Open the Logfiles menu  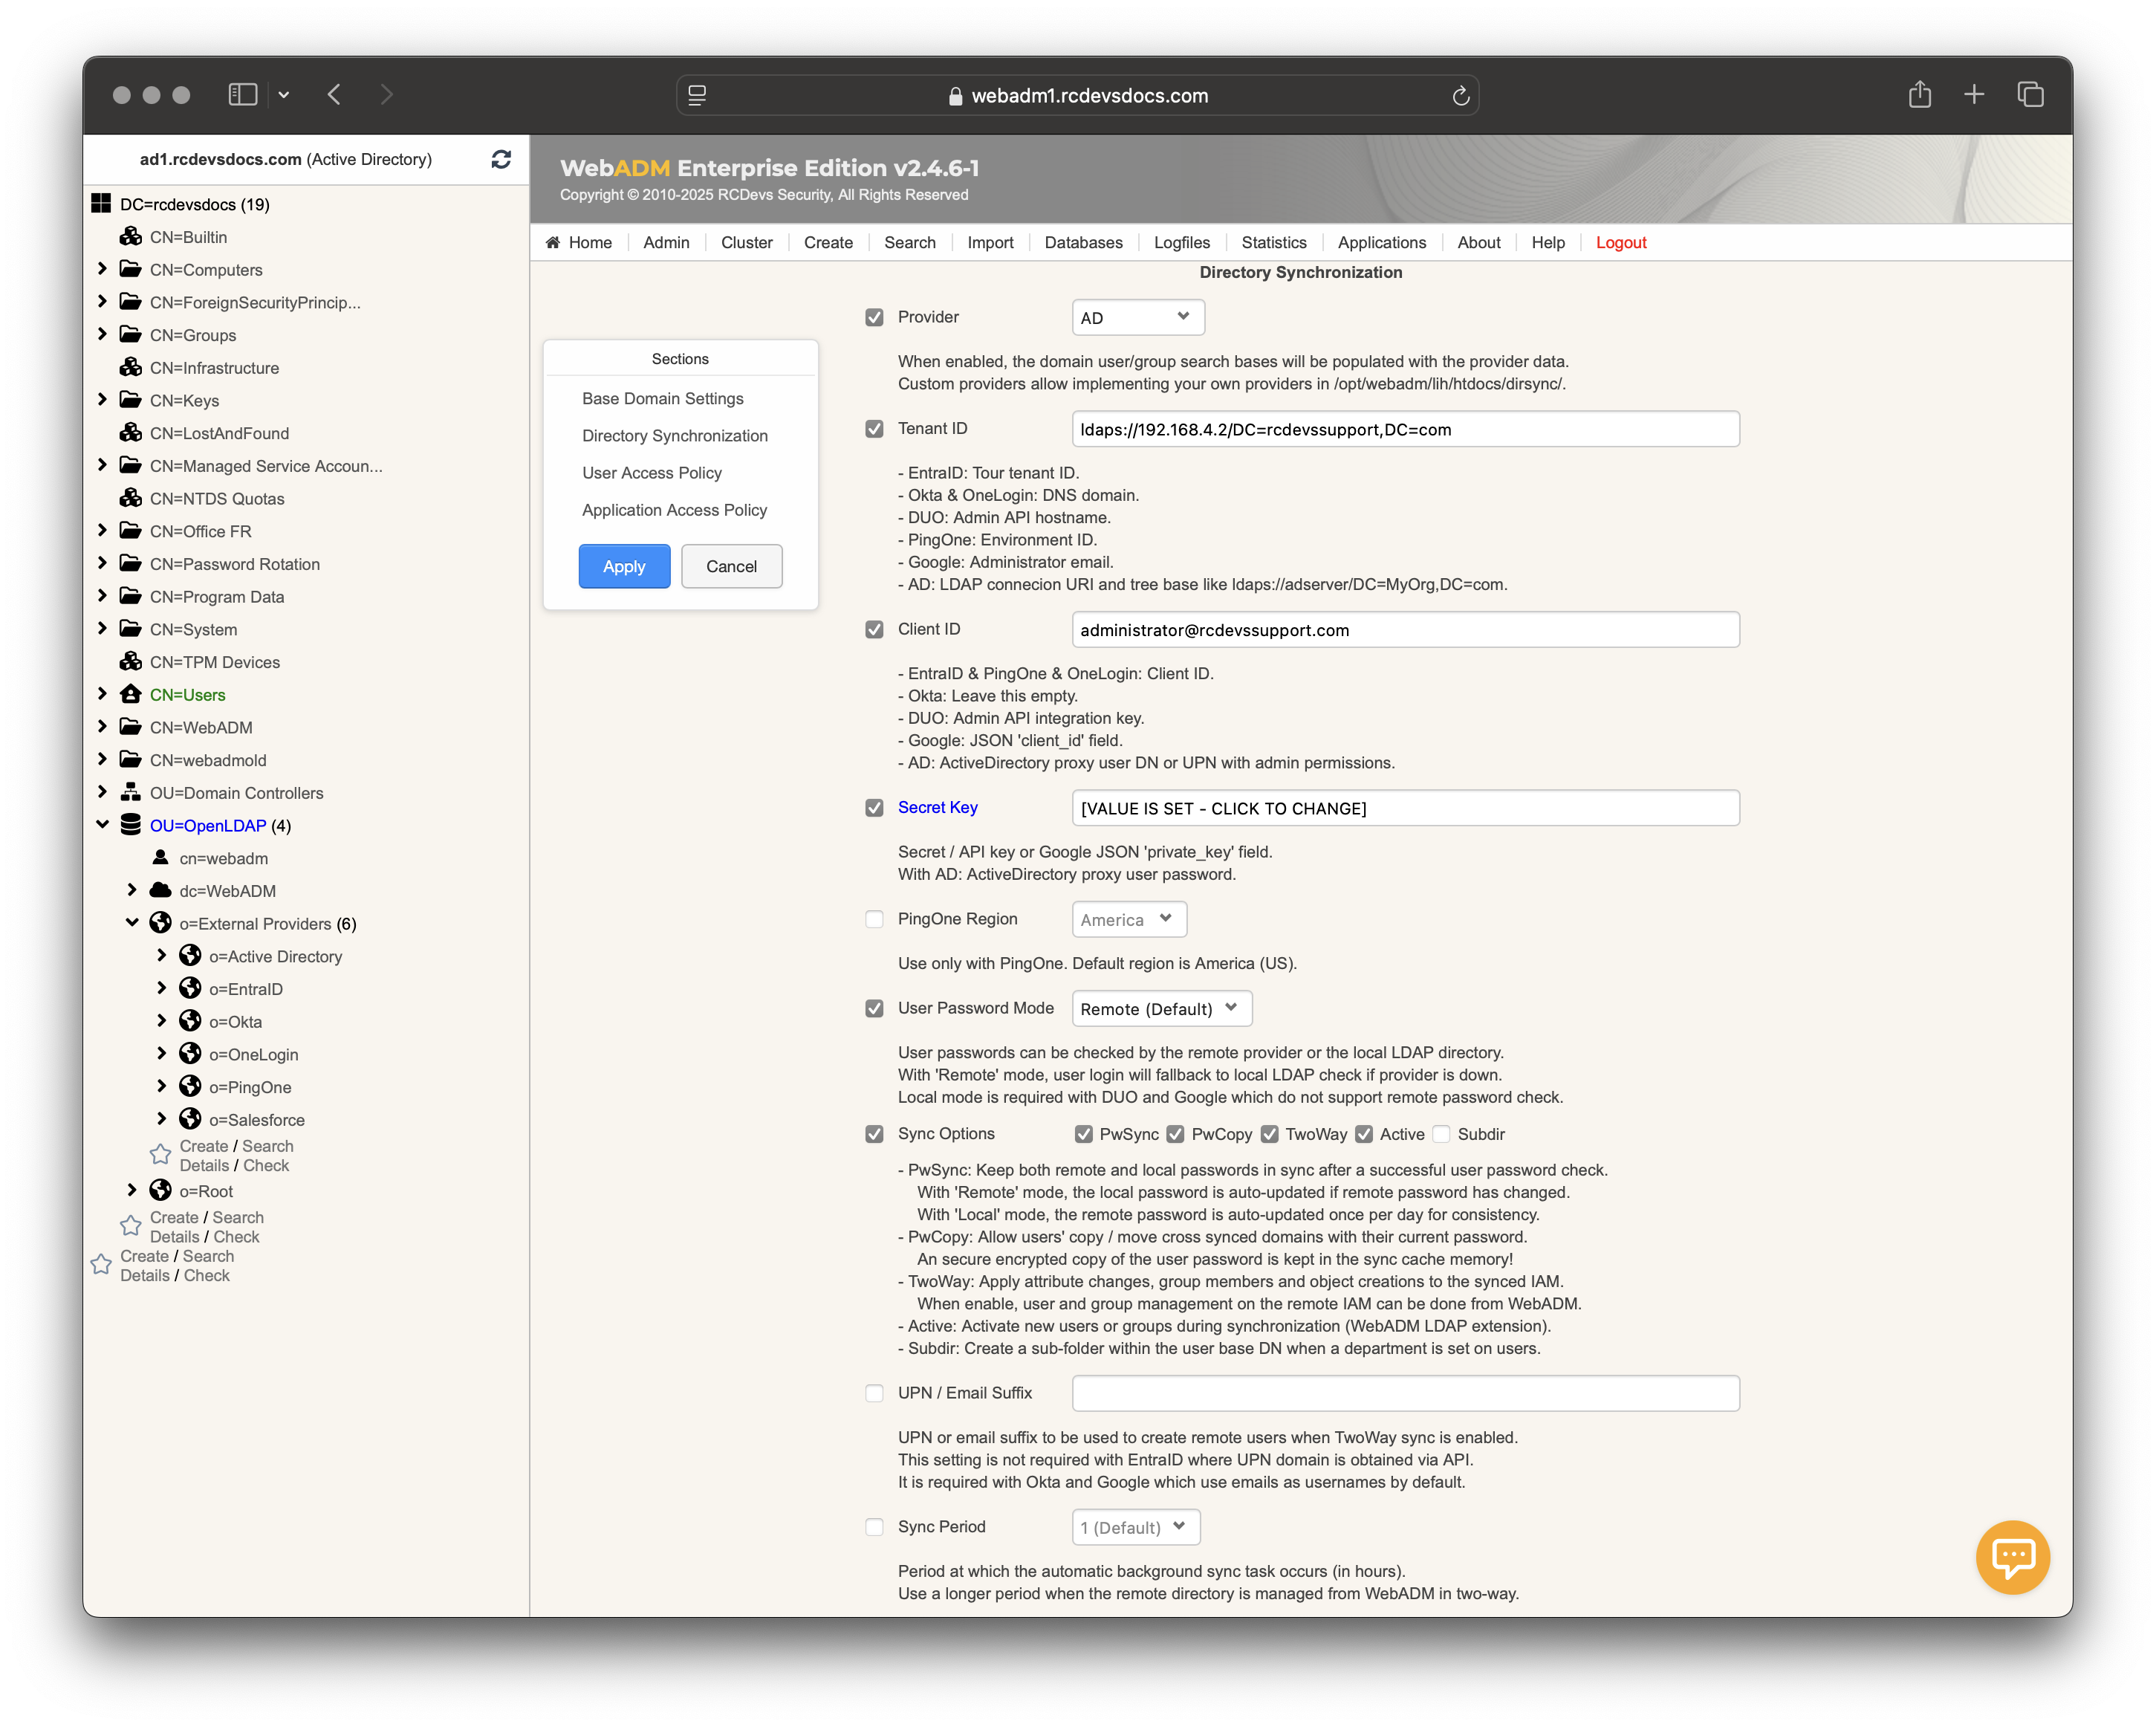coord(1181,242)
